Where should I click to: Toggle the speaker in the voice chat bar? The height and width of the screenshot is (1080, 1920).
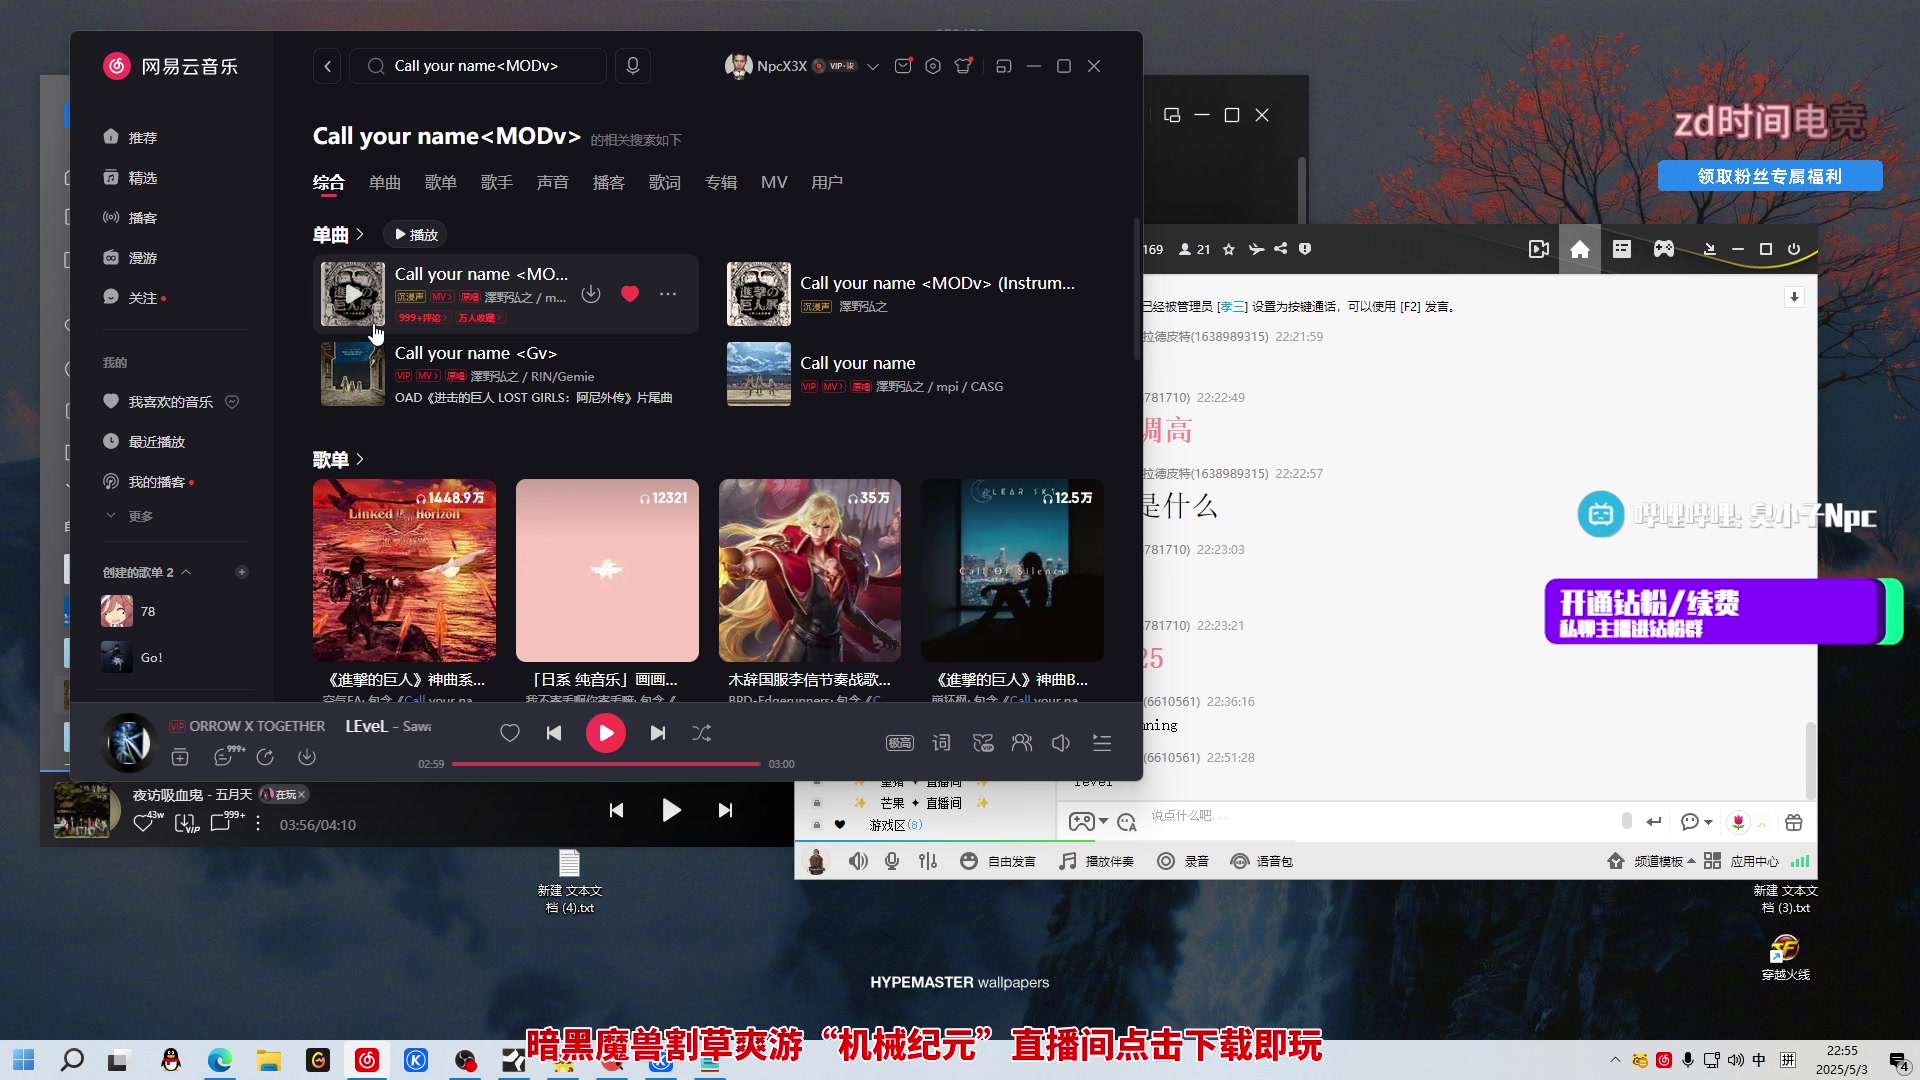(x=858, y=861)
